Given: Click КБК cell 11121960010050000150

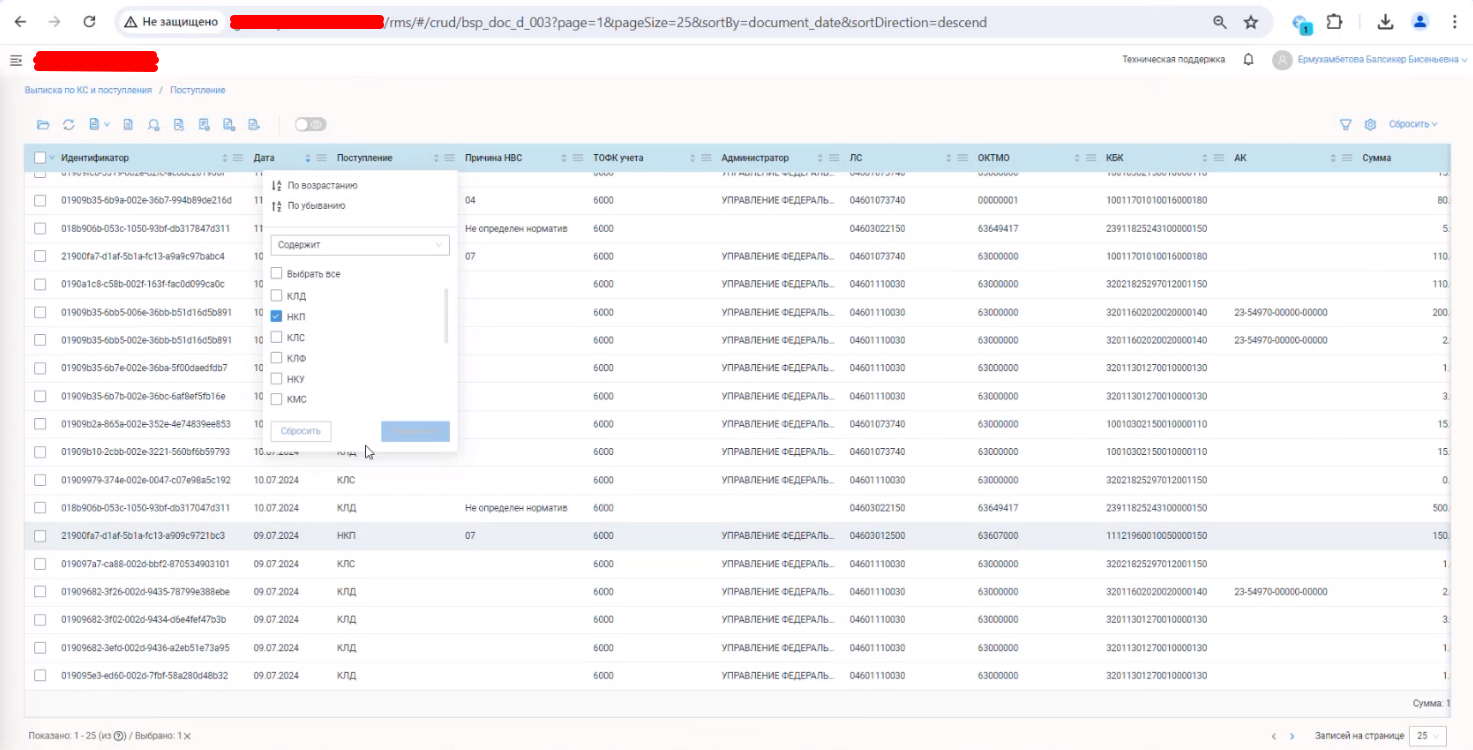Looking at the screenshot, I should click(x=1156, y=536).
